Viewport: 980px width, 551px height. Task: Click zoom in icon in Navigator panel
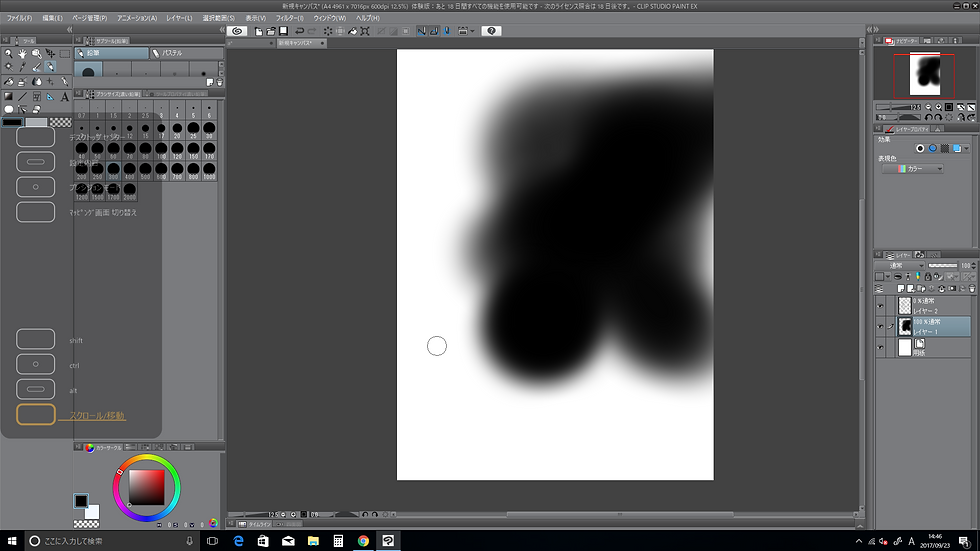(x=938, y=107)
